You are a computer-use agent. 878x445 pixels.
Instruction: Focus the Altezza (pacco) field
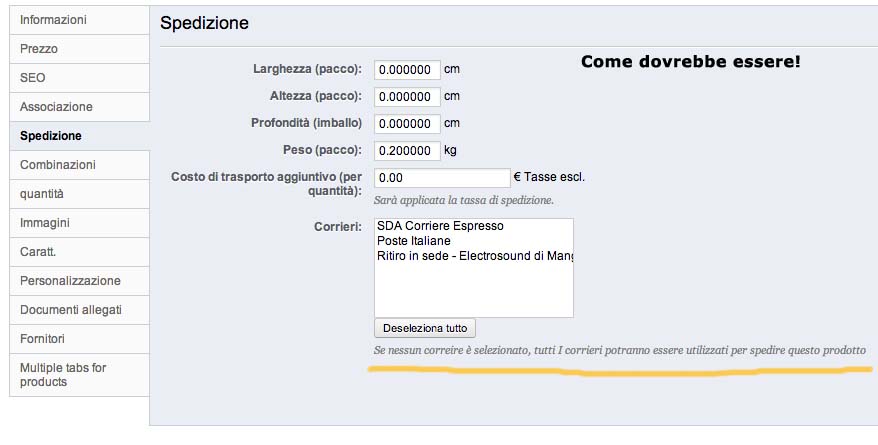[407, 97]
